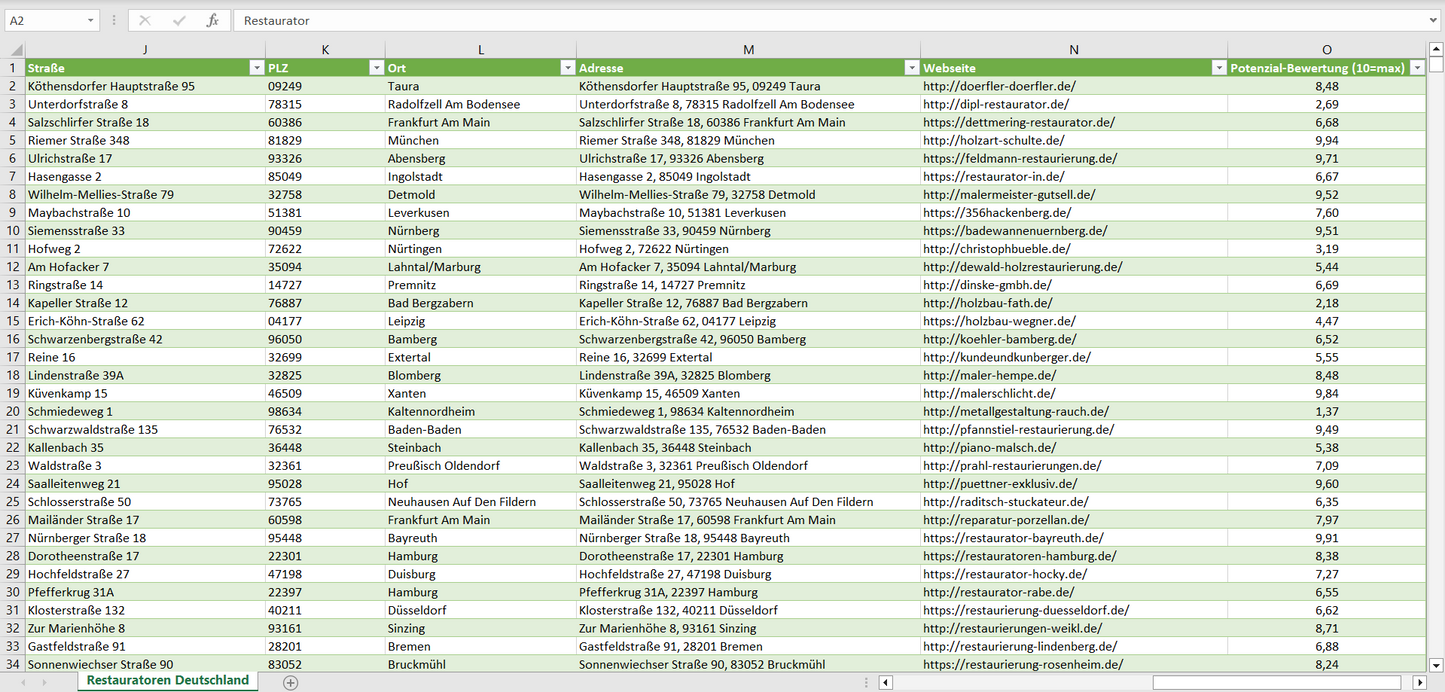Open the Straße column filter dropdown
The image size is (1445, 692).
pyautogui.click(x=255, y=68)
